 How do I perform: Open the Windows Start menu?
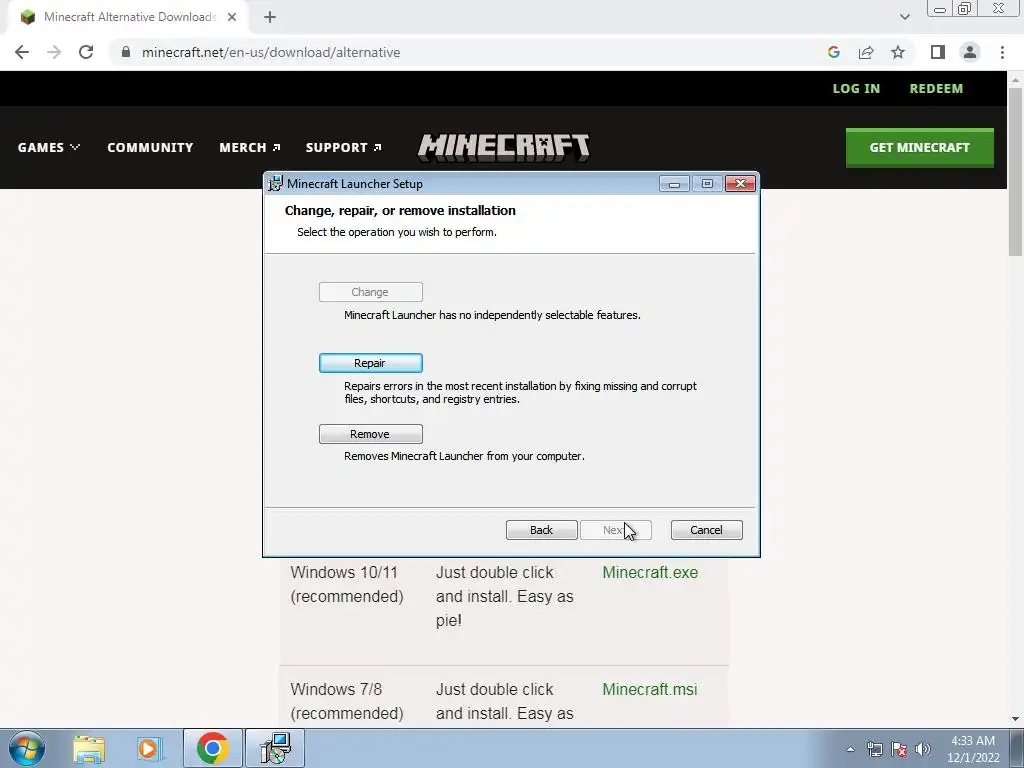27,748
